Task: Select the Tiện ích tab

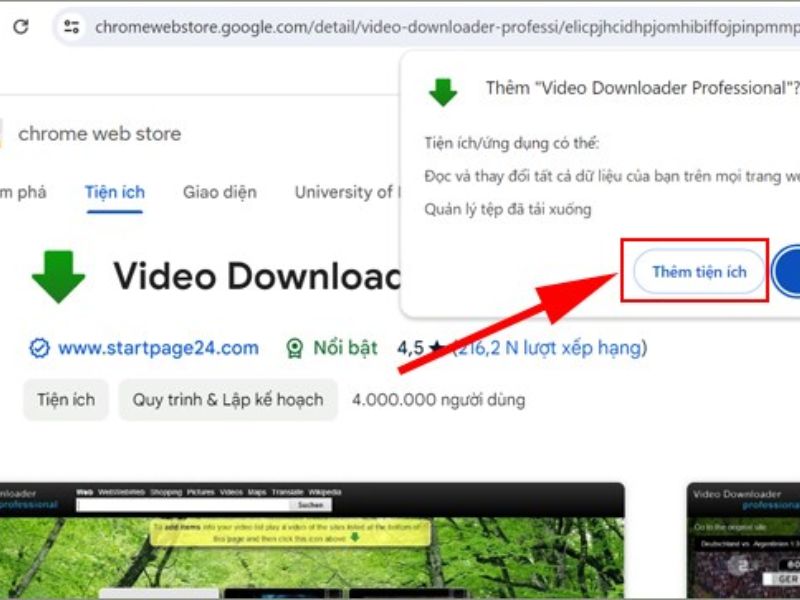Action: tap(115, 192)
